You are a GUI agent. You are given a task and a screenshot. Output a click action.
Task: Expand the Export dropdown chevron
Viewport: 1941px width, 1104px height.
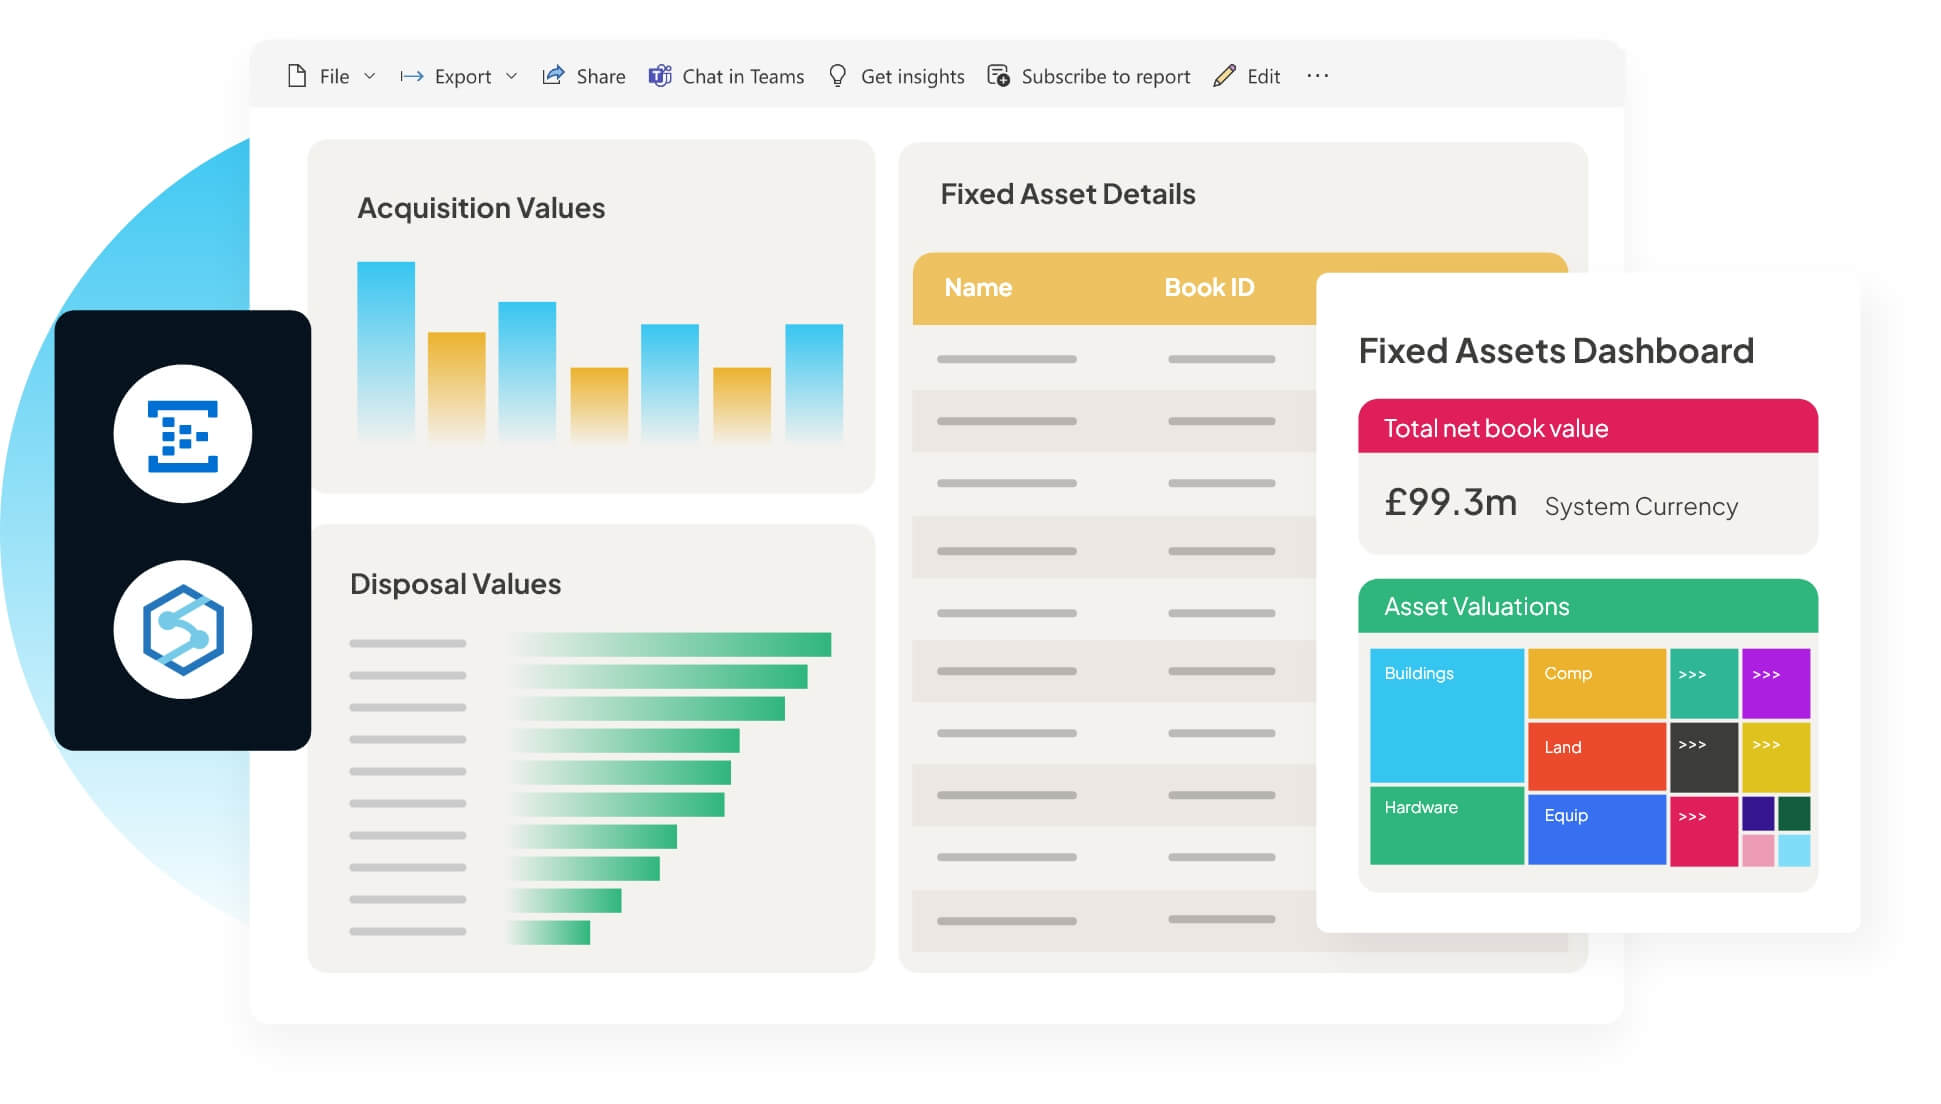coord(512,76)
